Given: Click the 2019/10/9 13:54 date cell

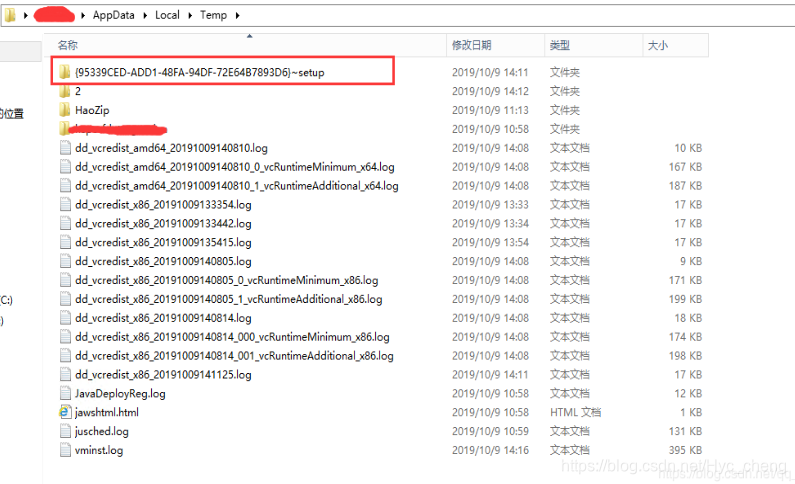Looking at the screenshot, I should click(490, 242).
